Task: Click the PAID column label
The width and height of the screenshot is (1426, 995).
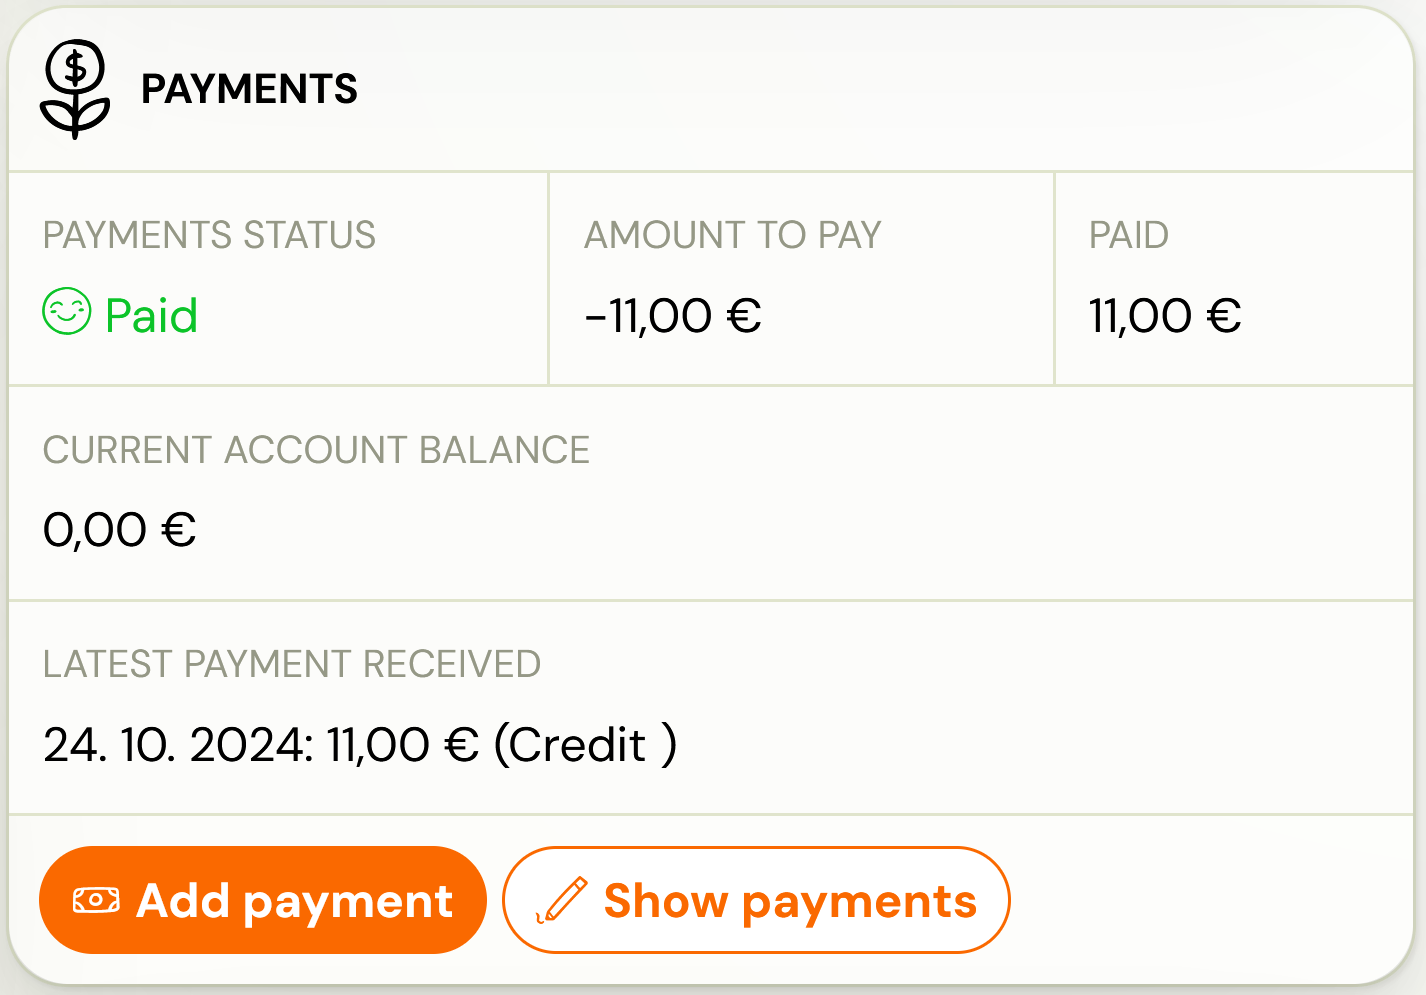Action: [x=1129, y=236]
